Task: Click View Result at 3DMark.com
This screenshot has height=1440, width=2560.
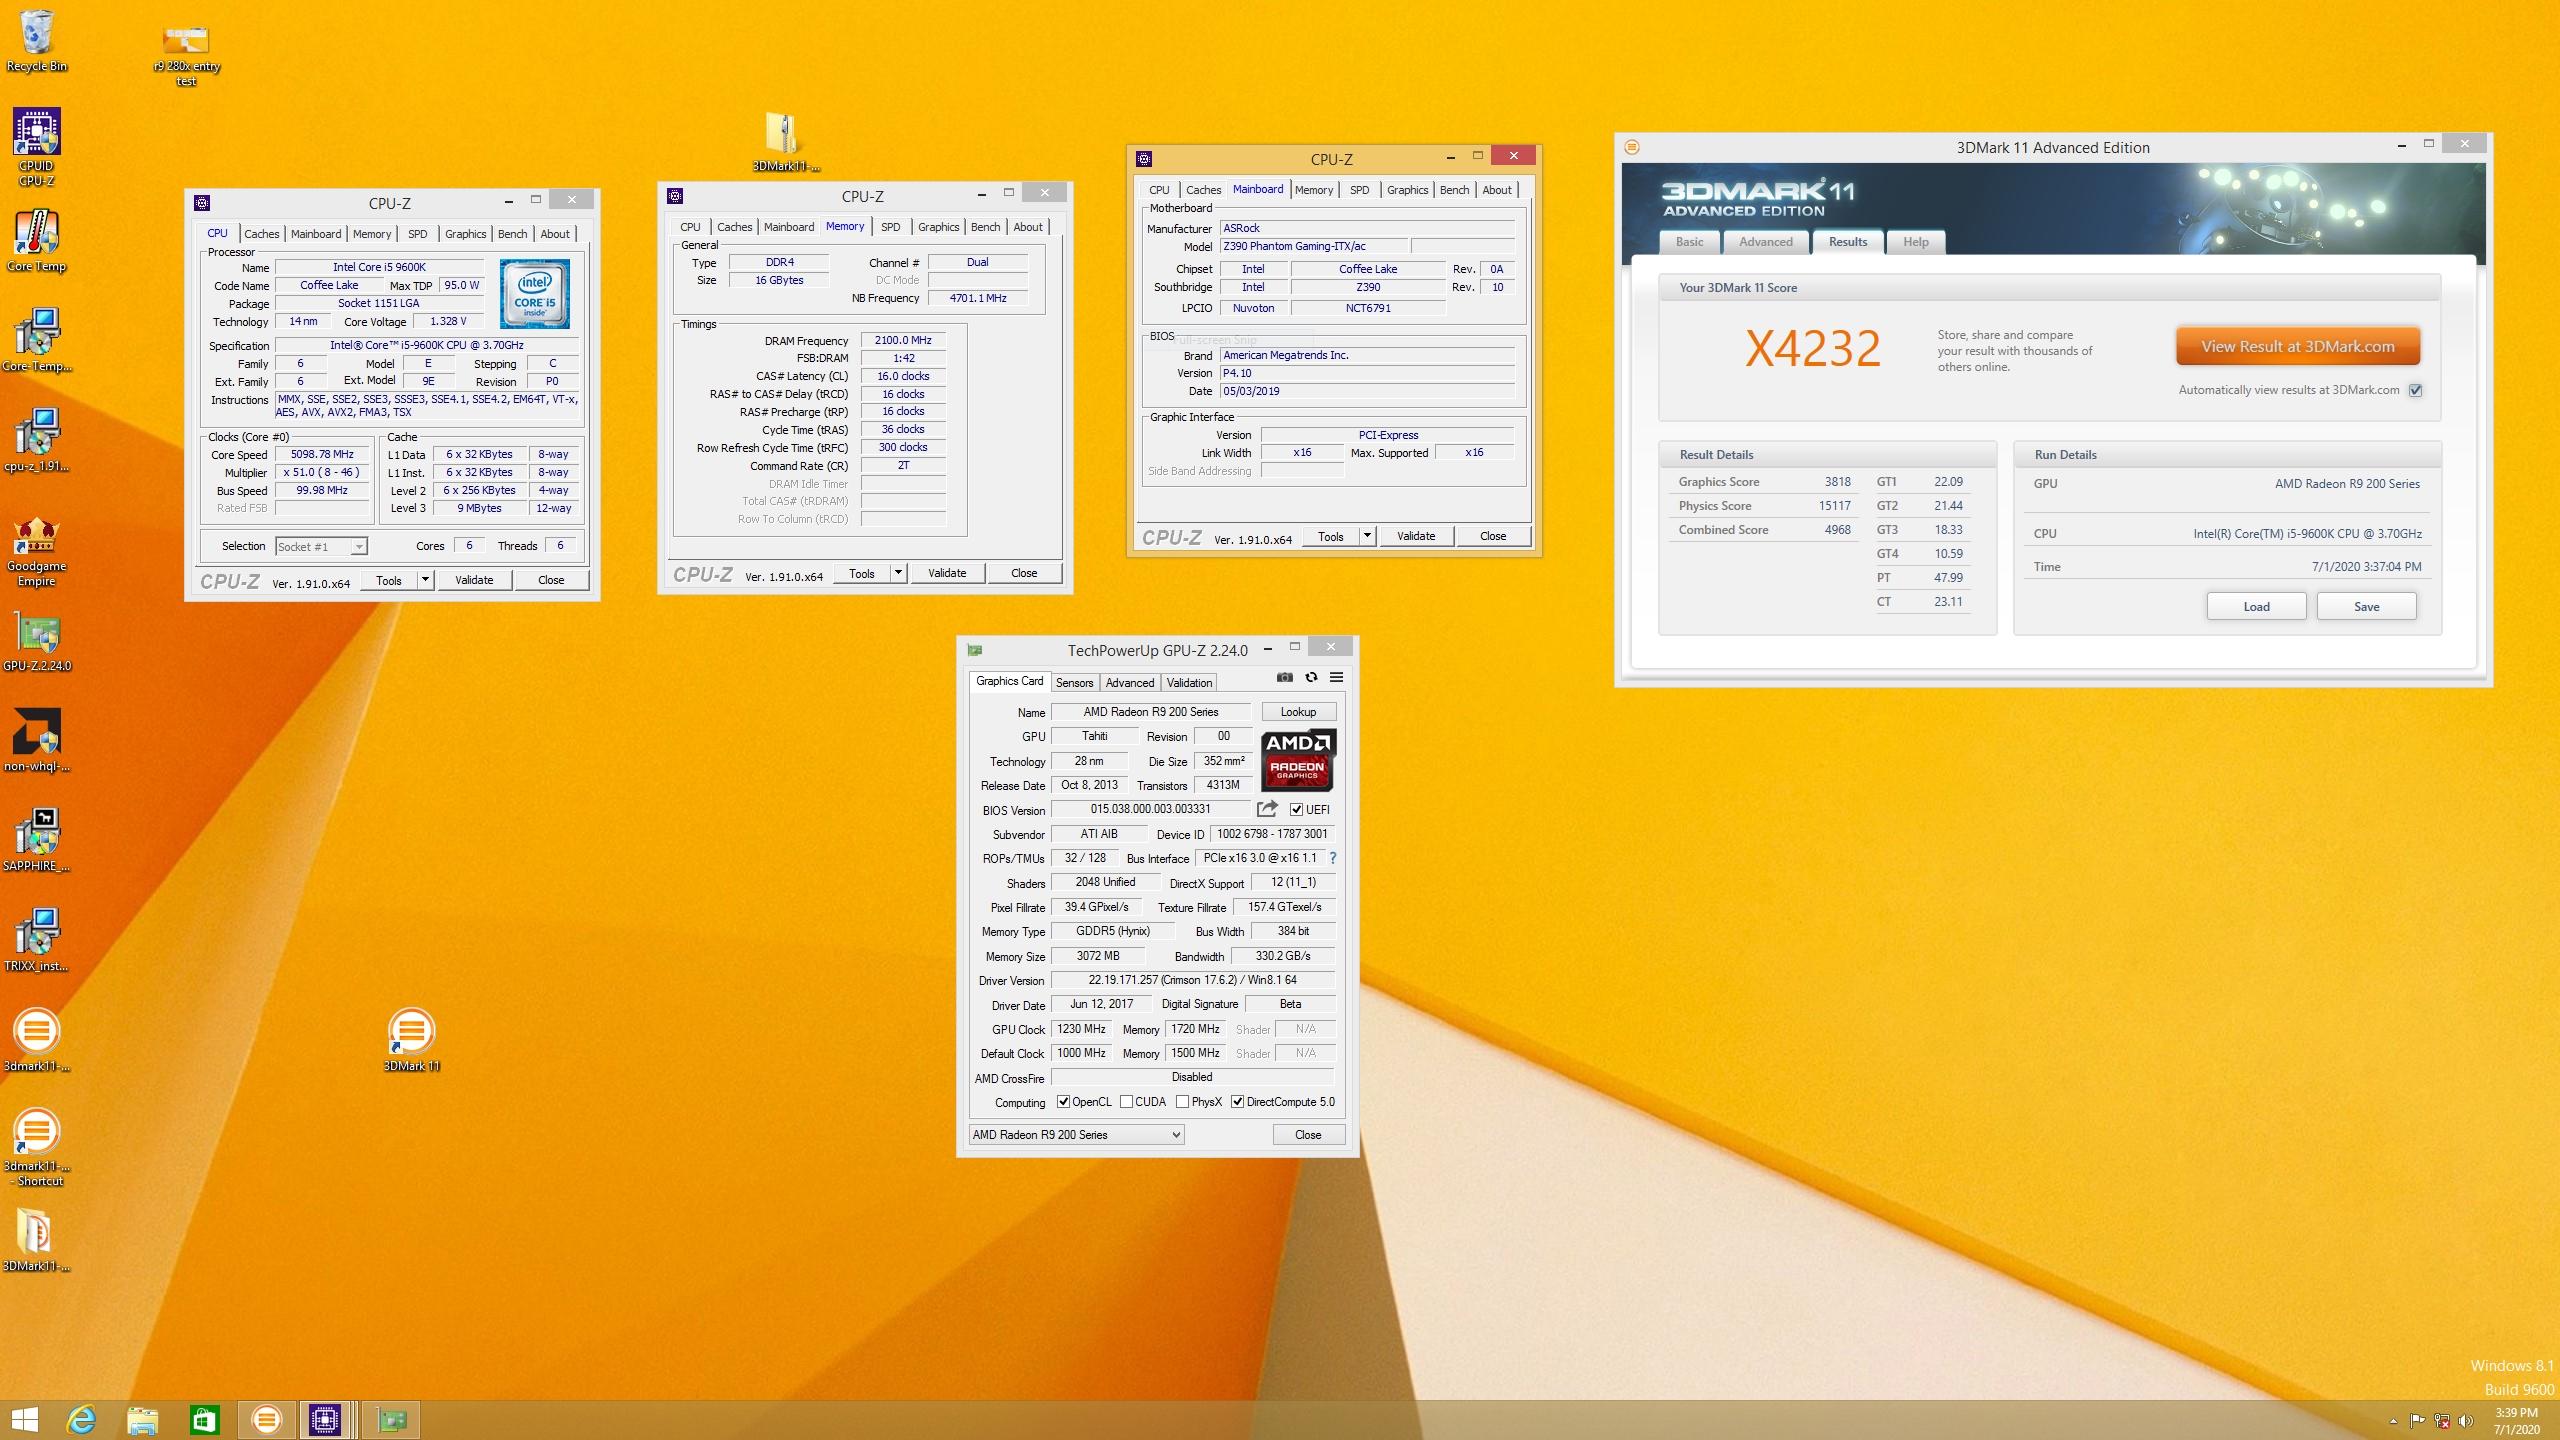Action: point(2298,347)
